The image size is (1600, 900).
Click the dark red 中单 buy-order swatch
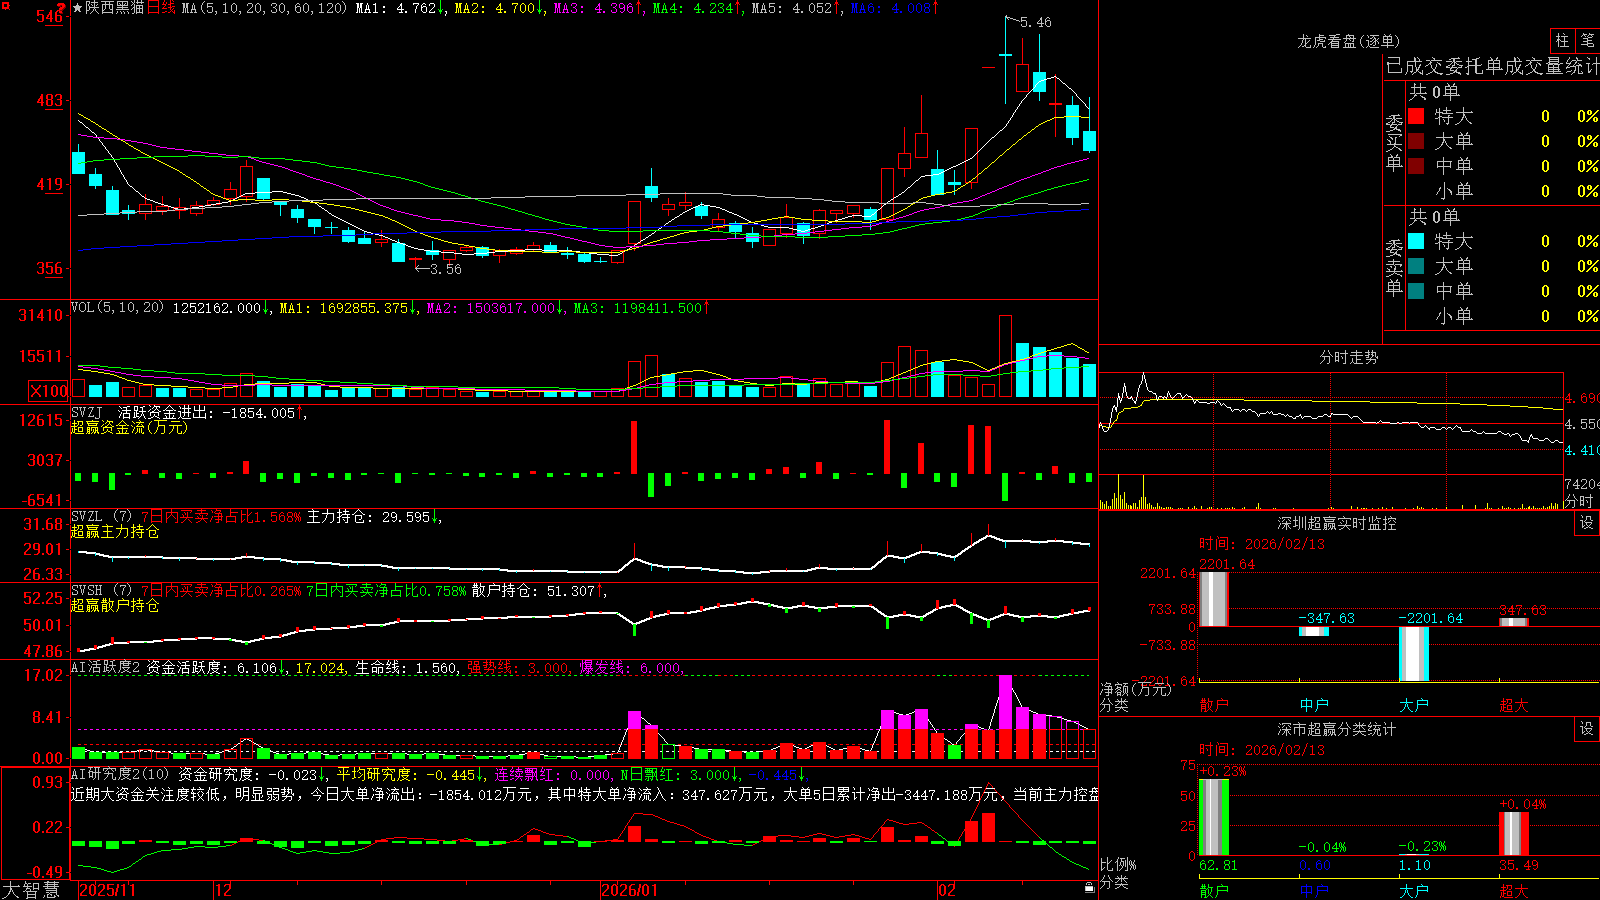click(x=1416, y=166)
